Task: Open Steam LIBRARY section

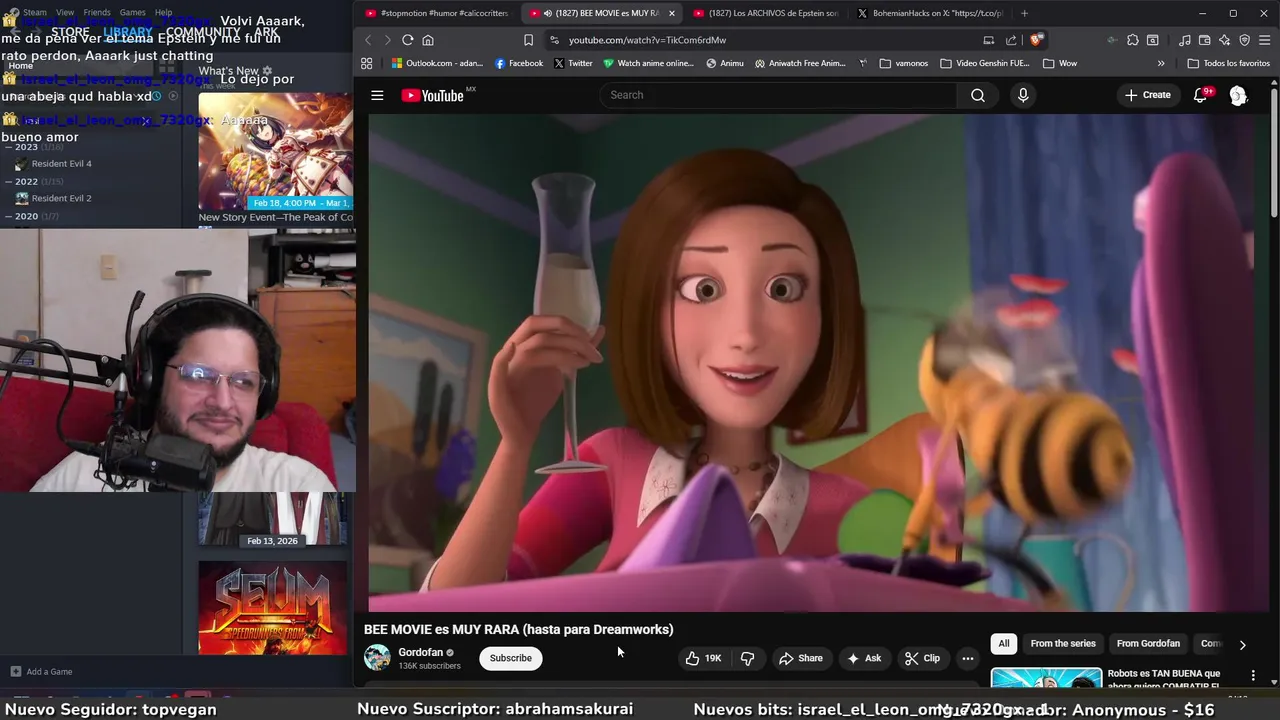Action: (128, 32)
